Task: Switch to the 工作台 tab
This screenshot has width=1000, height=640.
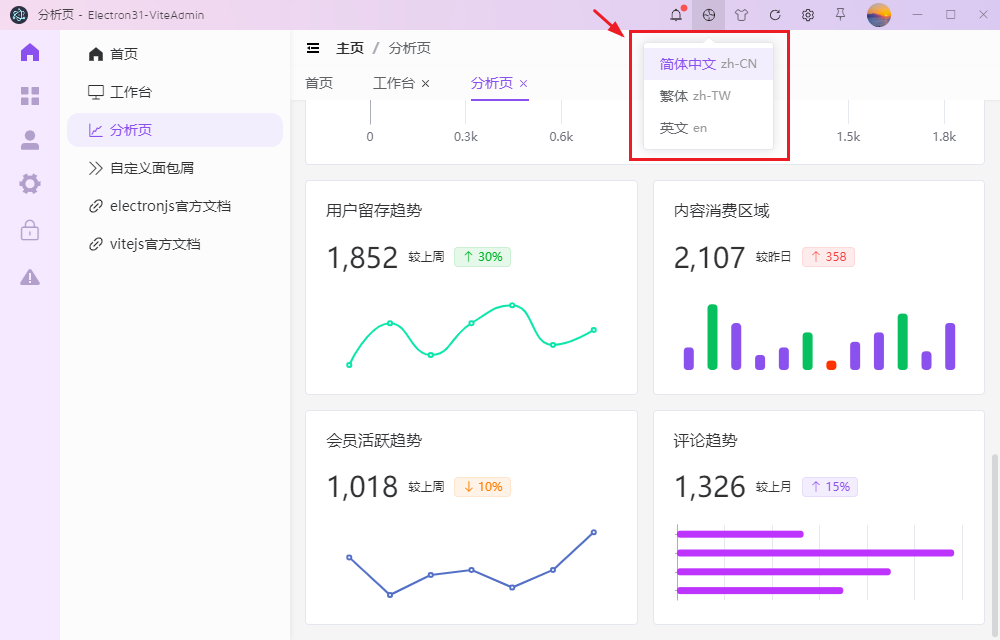Action: pyautogui.click(x=393, y=83)
